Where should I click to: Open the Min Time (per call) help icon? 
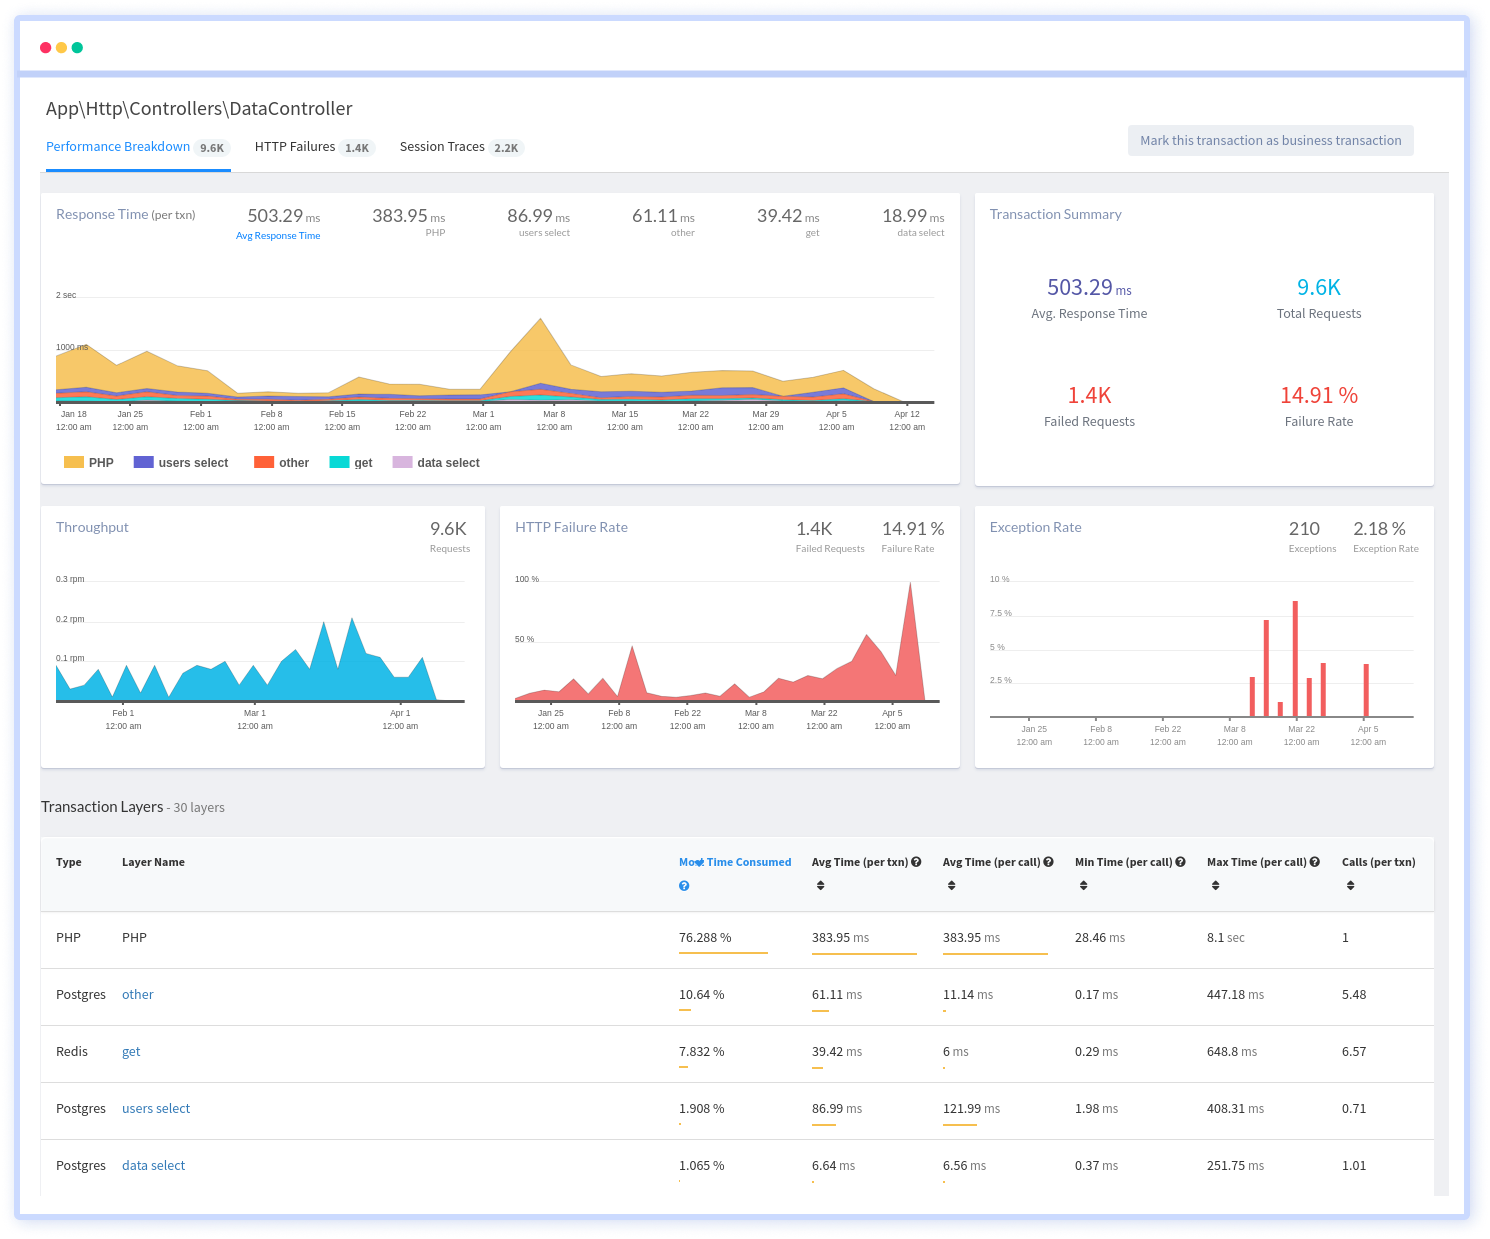coord(1180,861)
